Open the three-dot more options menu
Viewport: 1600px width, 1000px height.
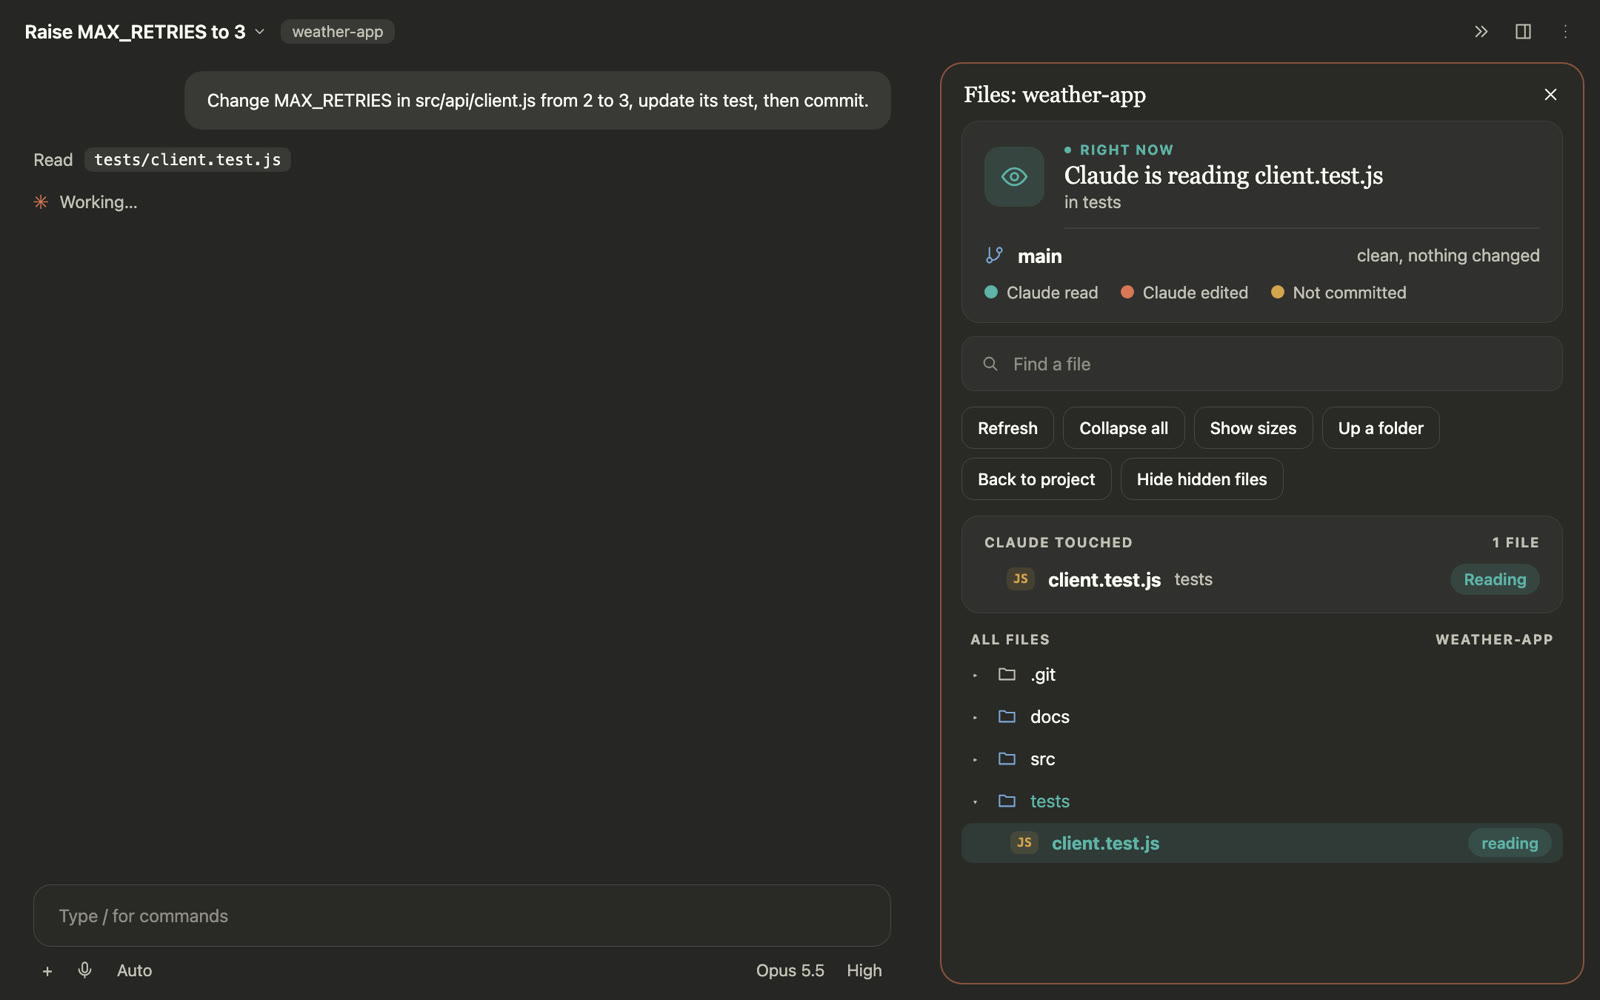point(1565,32)
